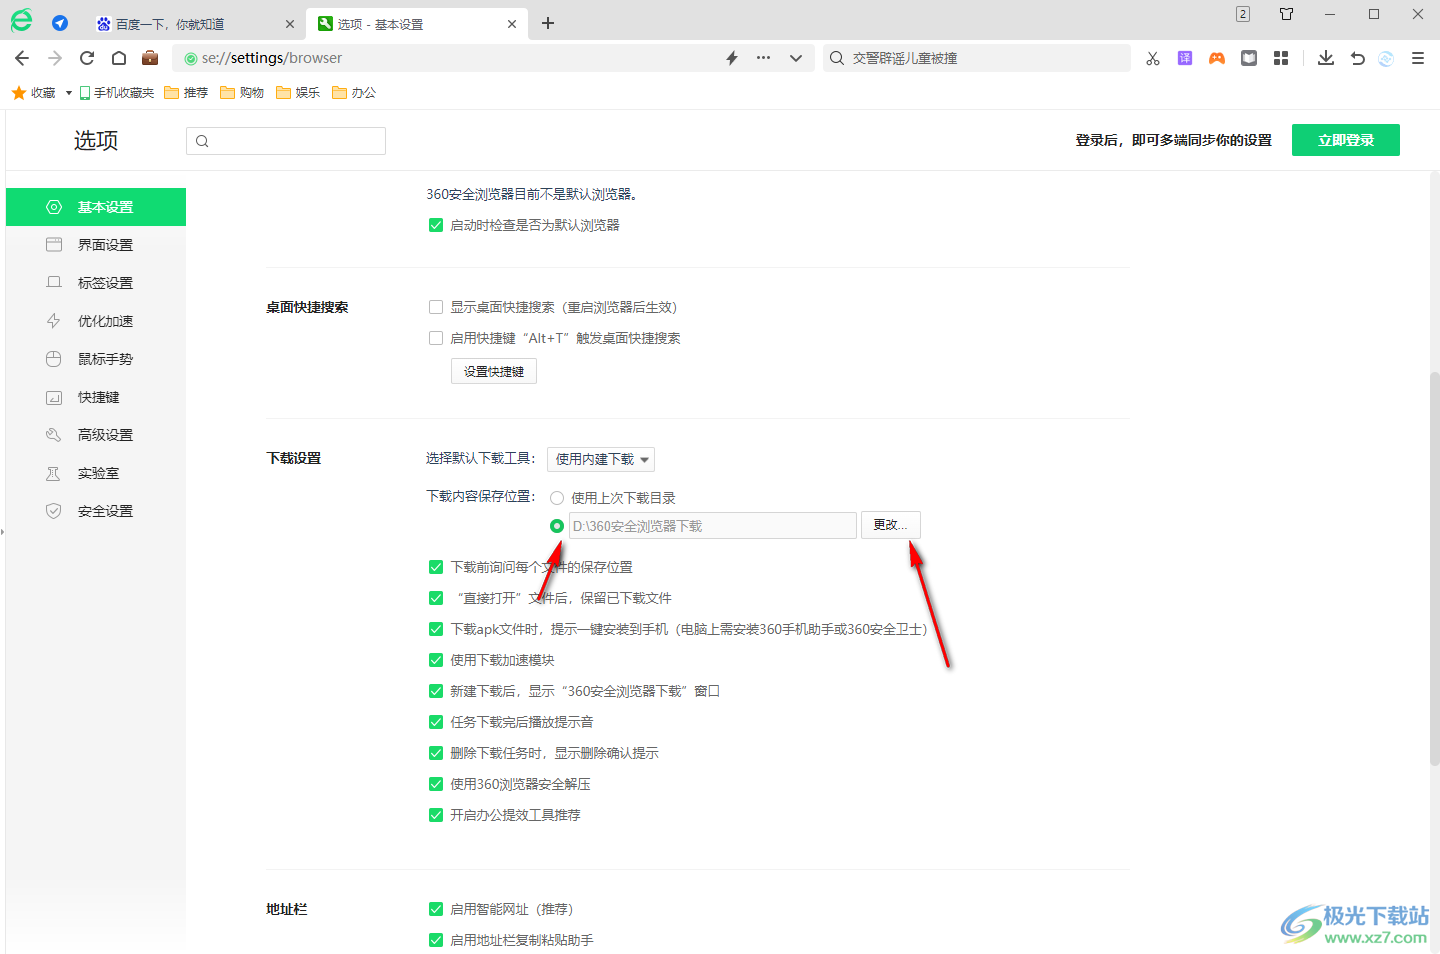Click the search magnifier icon
Viewport: 1440px width, 954px height.
click(x=837, y=58)
